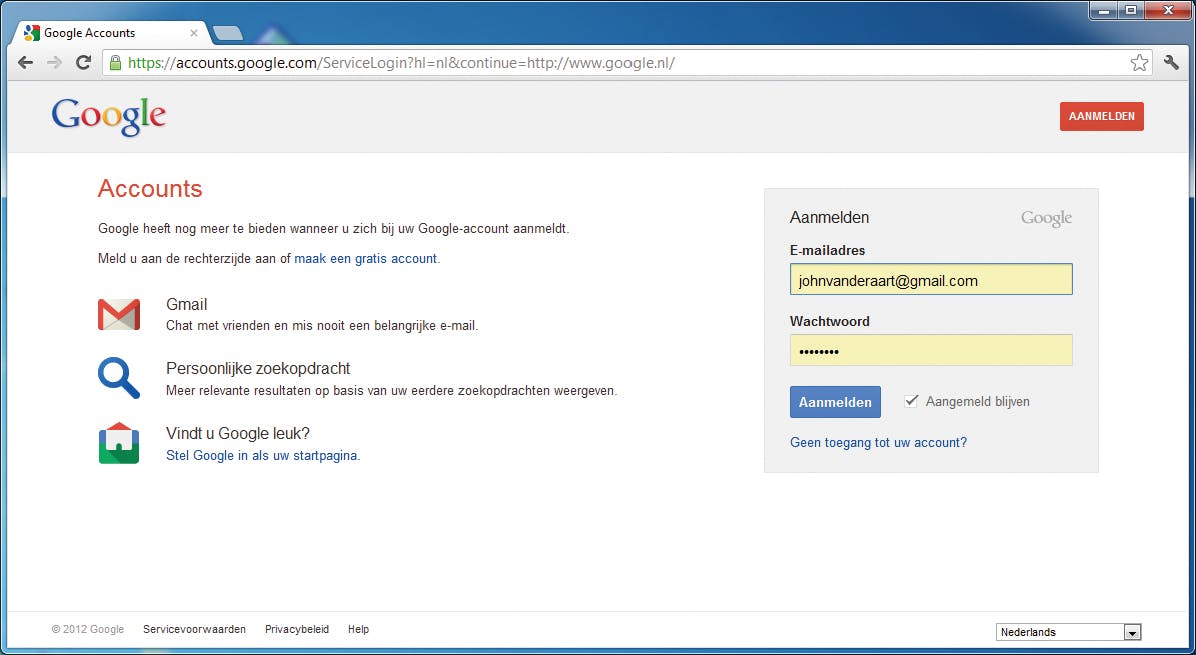This screenshot has width=1196, height=655.
Task: Click the Accounts page heading
Action: [150, 188]
